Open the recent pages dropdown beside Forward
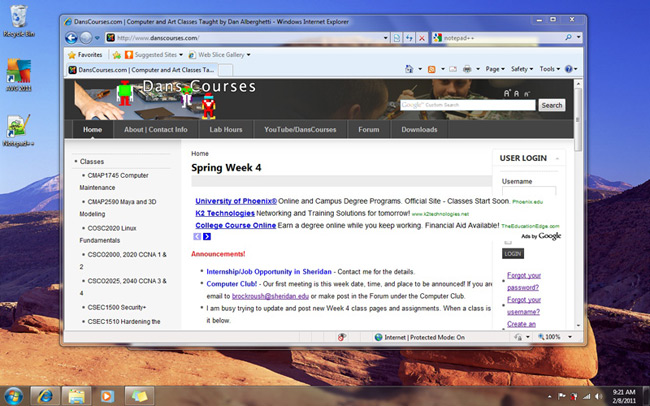 coord(97,38)
